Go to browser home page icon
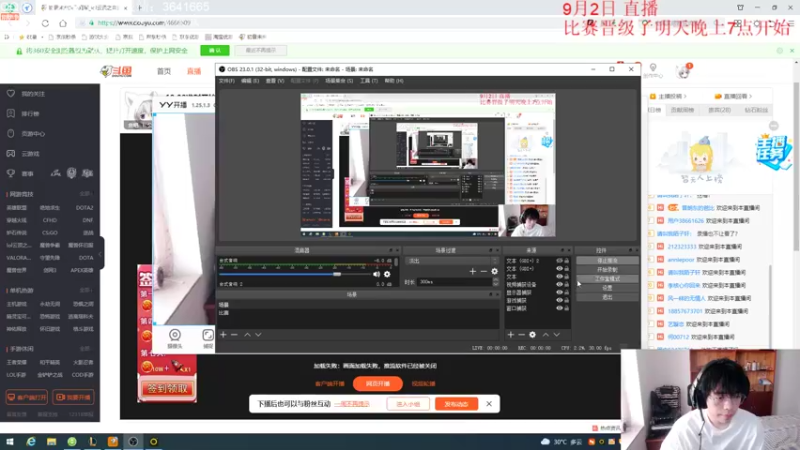This screenshot has height=450, width=800. (63, 23)
